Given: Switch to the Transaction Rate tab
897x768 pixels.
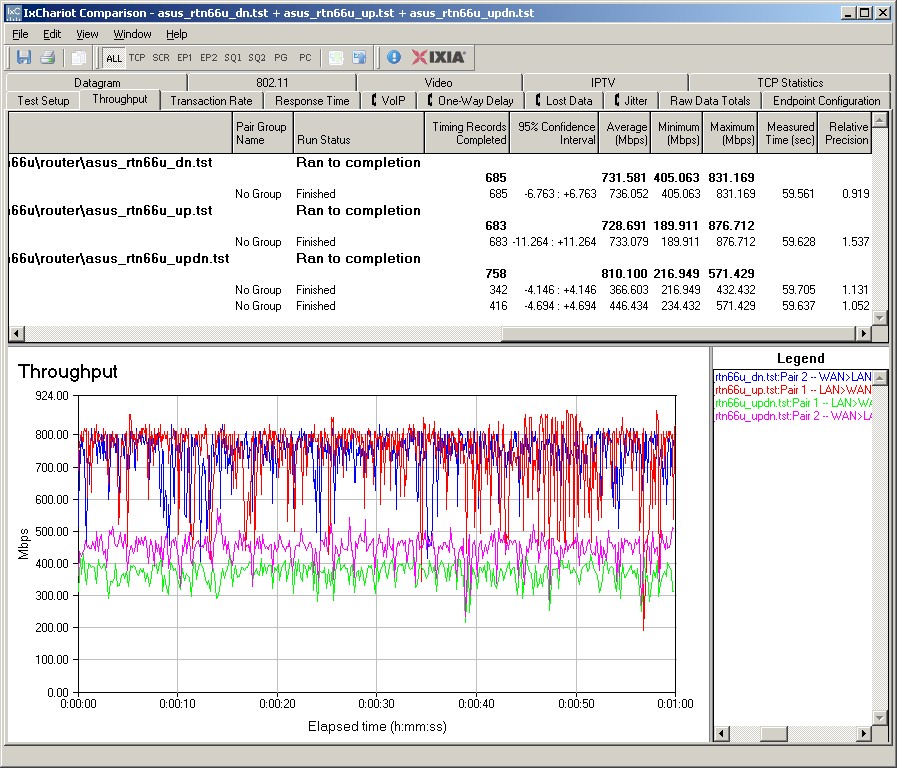Looking at the screenshot, I should pos(211,101).
